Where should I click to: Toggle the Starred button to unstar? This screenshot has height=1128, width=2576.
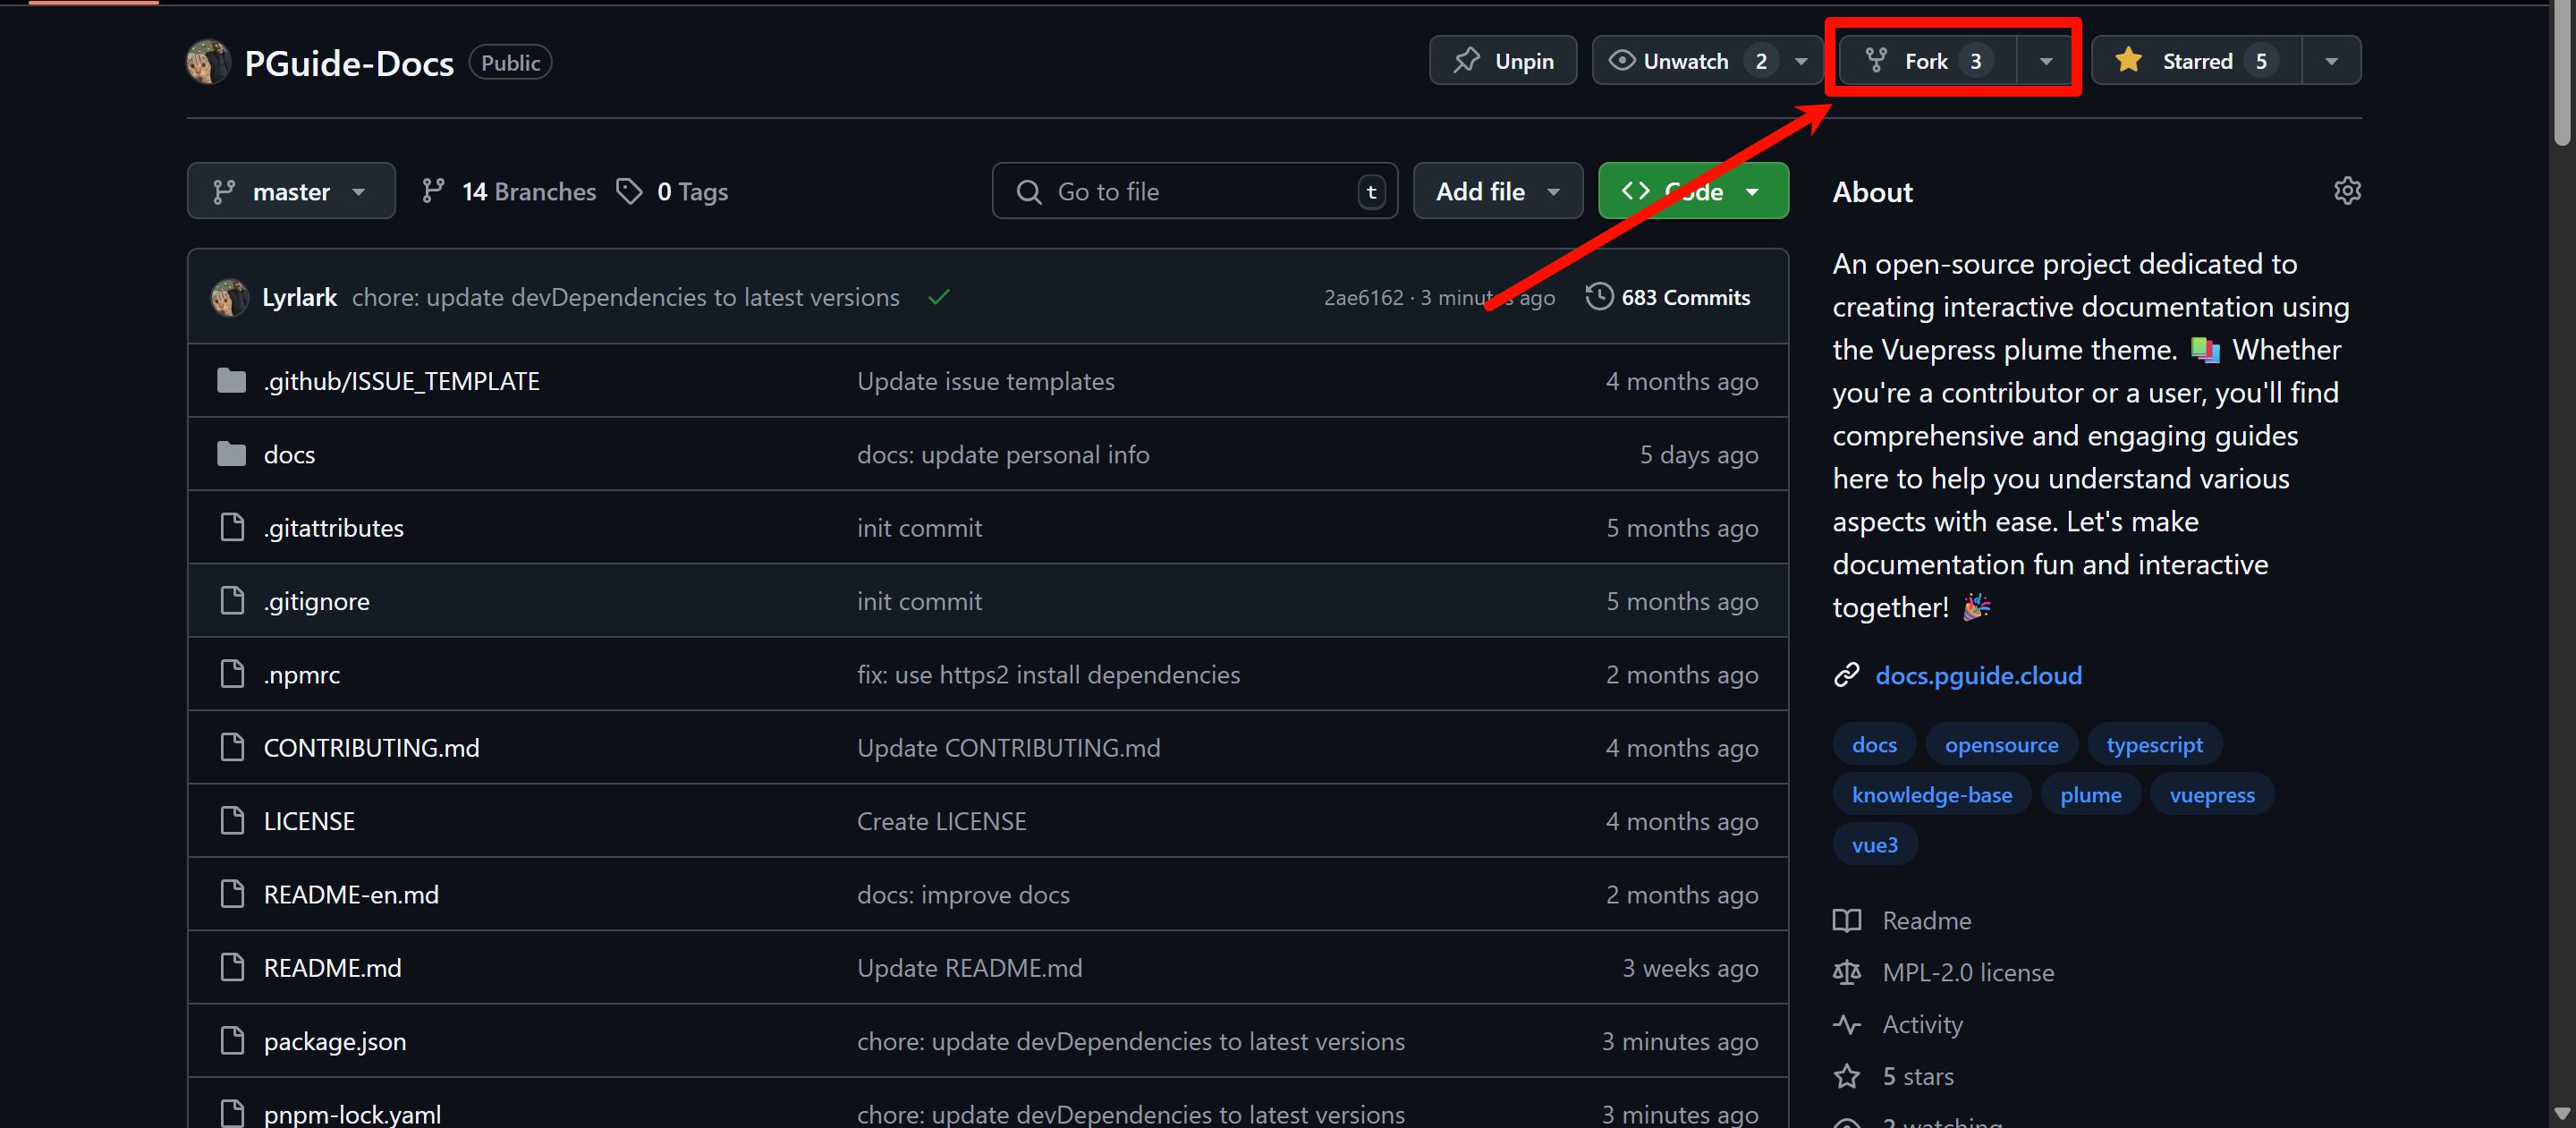point(2196,61)
